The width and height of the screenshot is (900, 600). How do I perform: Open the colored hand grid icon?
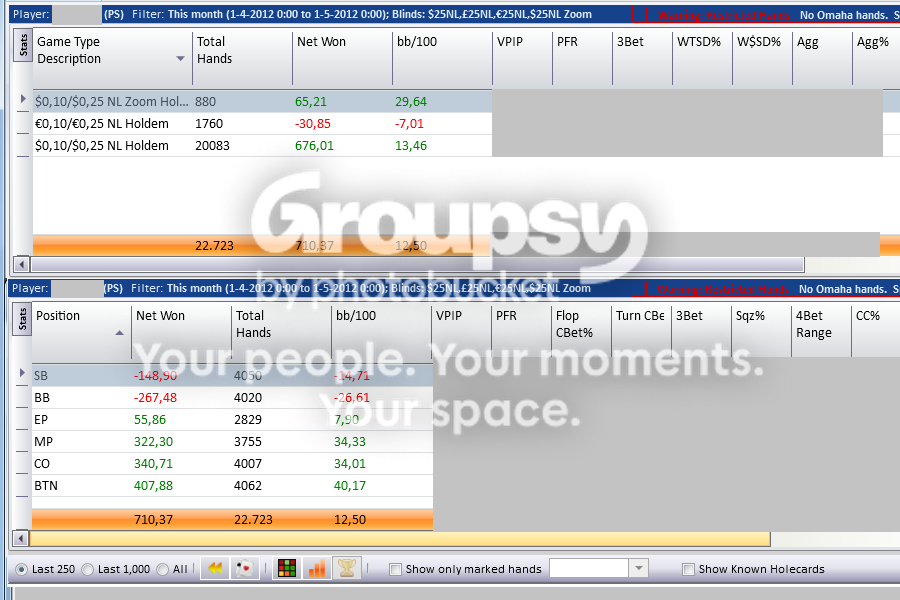(286, 568)
